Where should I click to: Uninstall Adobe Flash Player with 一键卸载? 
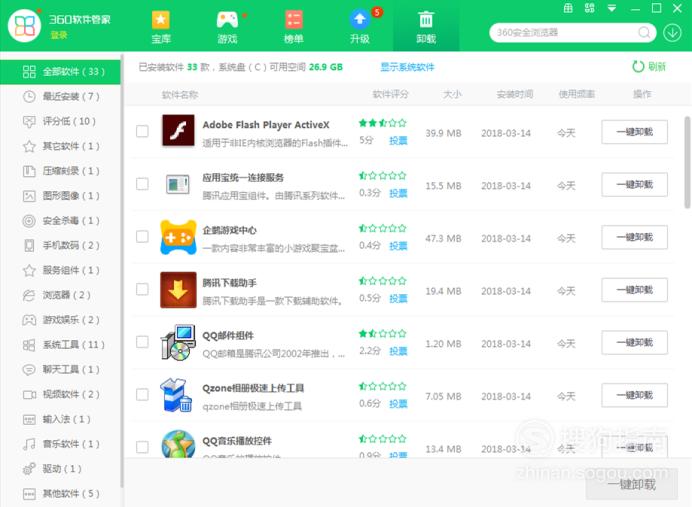634,131
